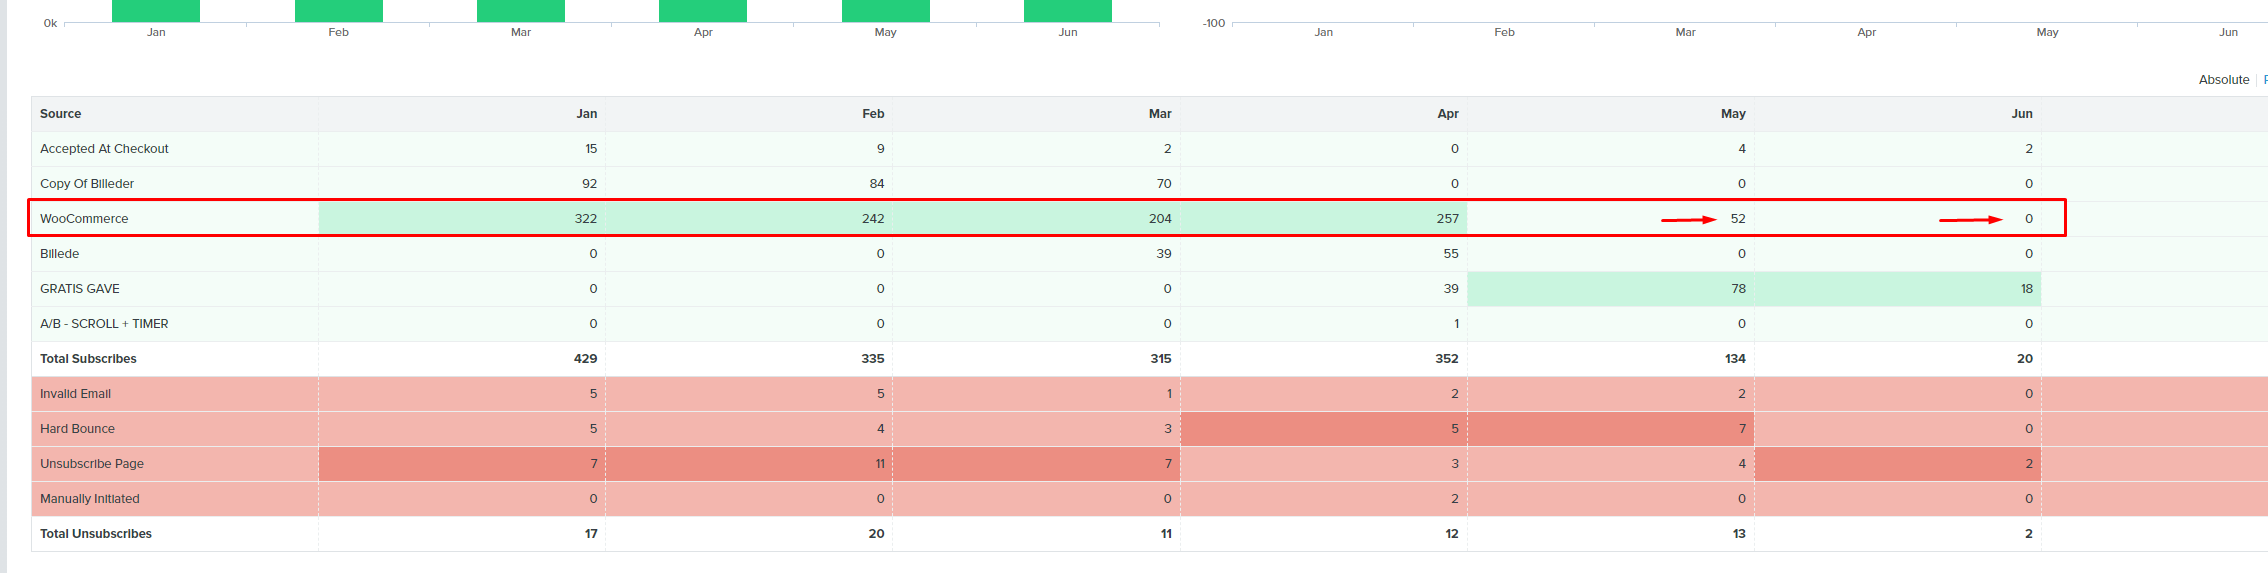Viewport: 2268px width, 573px height.
Task: Select the GRATIS GAVE row label
Action: tap(80, 289)
